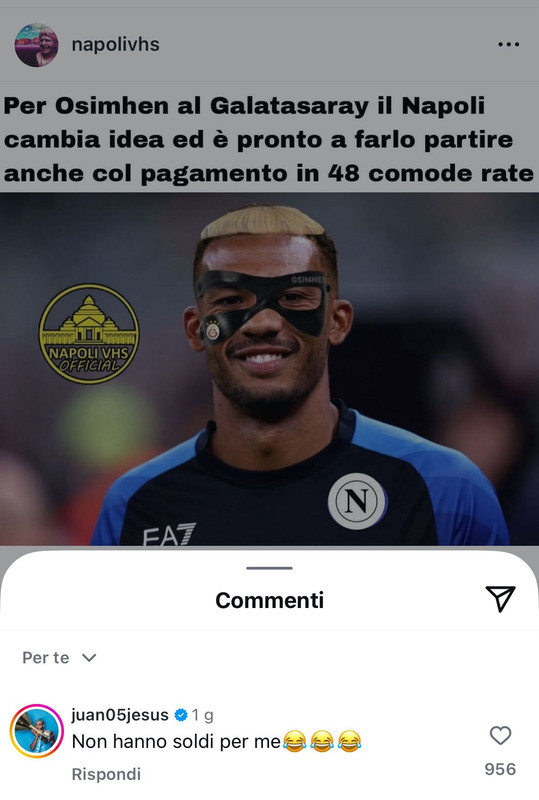Tap the Napoli N crest on shirt
The height and width of the screenshot is (800, 539).
pyautogui.click(x=357, y=501)
